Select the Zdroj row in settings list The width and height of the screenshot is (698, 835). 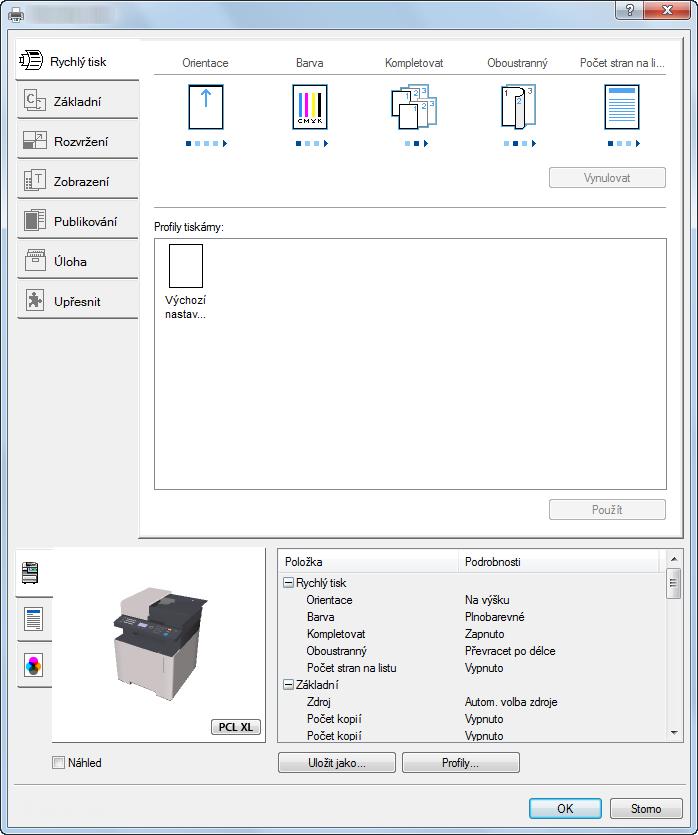tap(472, 702)
